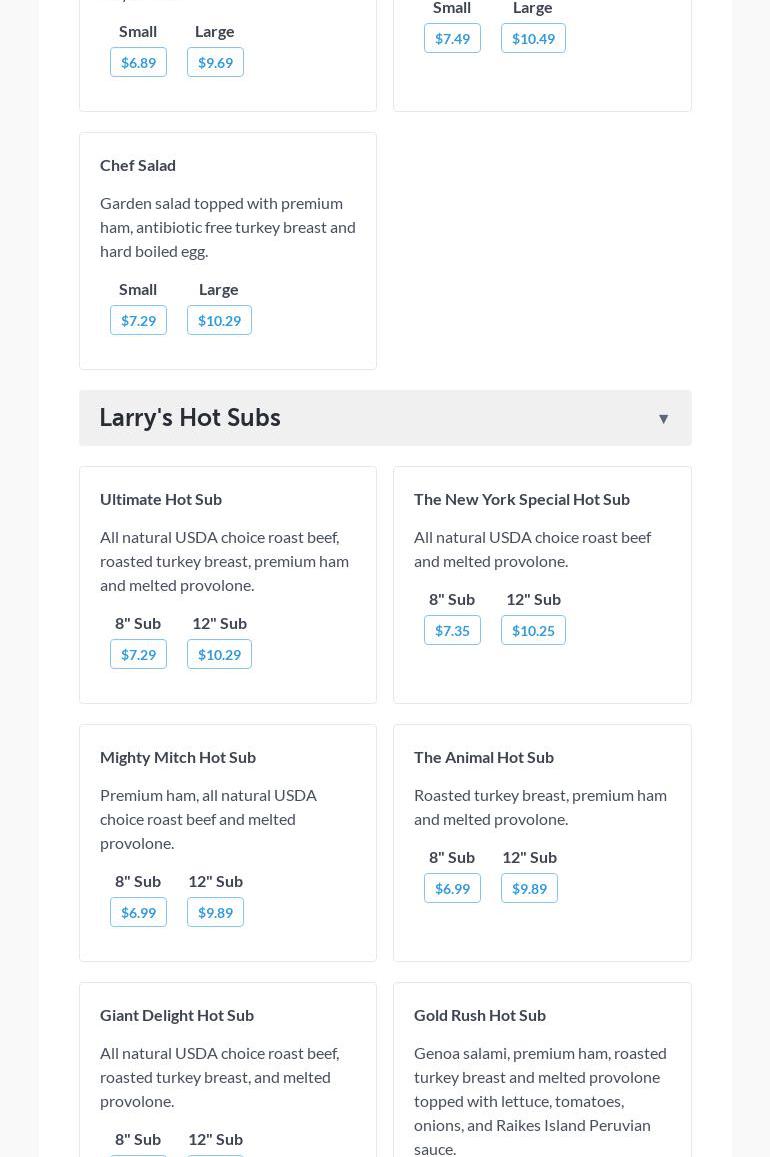Select Chef Salad Small $7.29 price
The width and height of the screenshot is (770, 1157).
click(138, 321)
